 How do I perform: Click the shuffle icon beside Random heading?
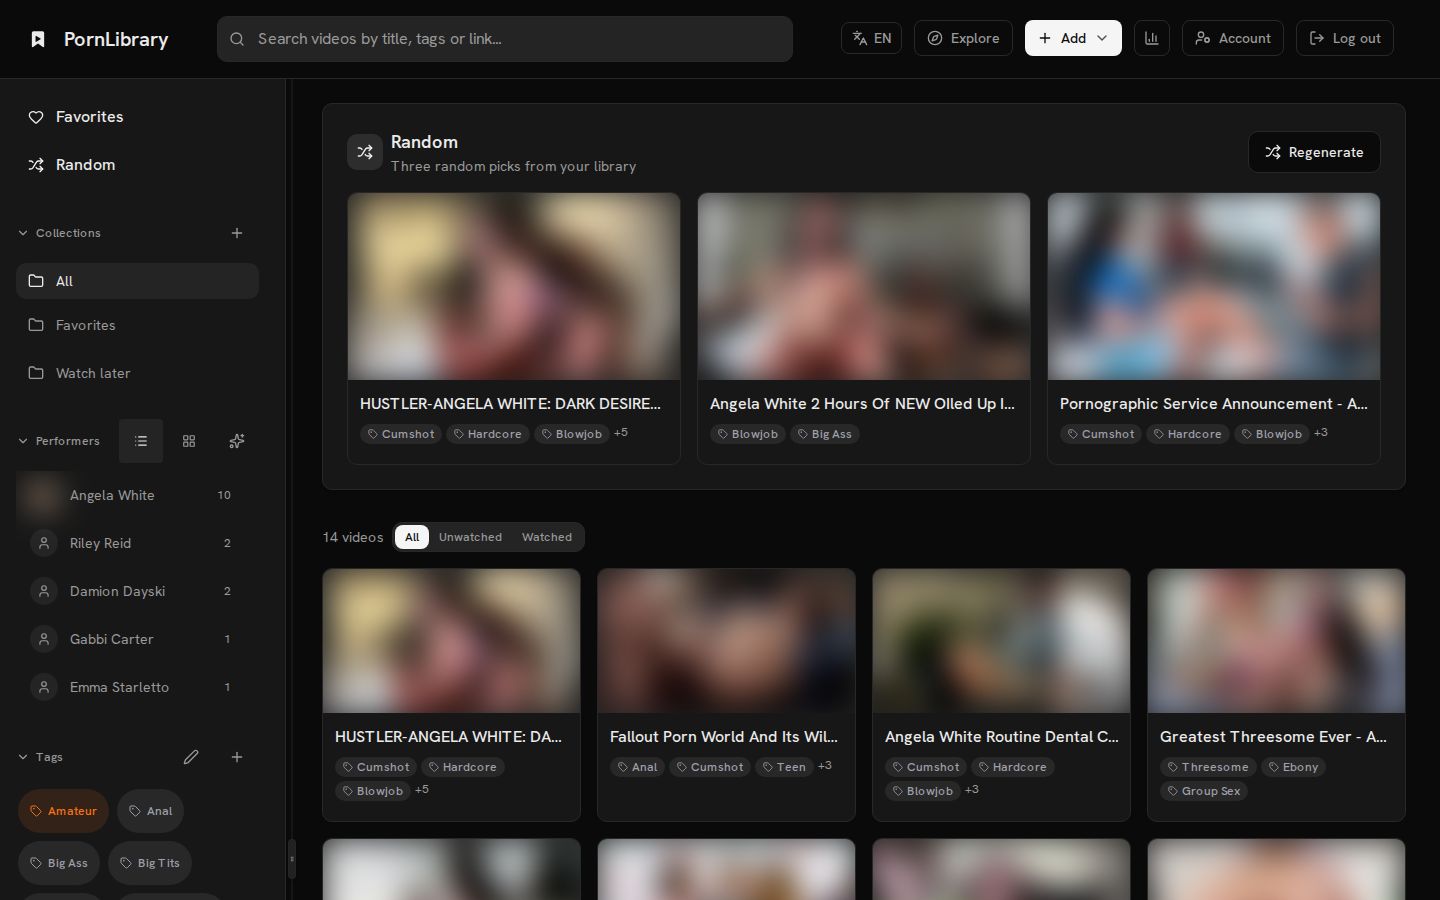click(365, 152)
